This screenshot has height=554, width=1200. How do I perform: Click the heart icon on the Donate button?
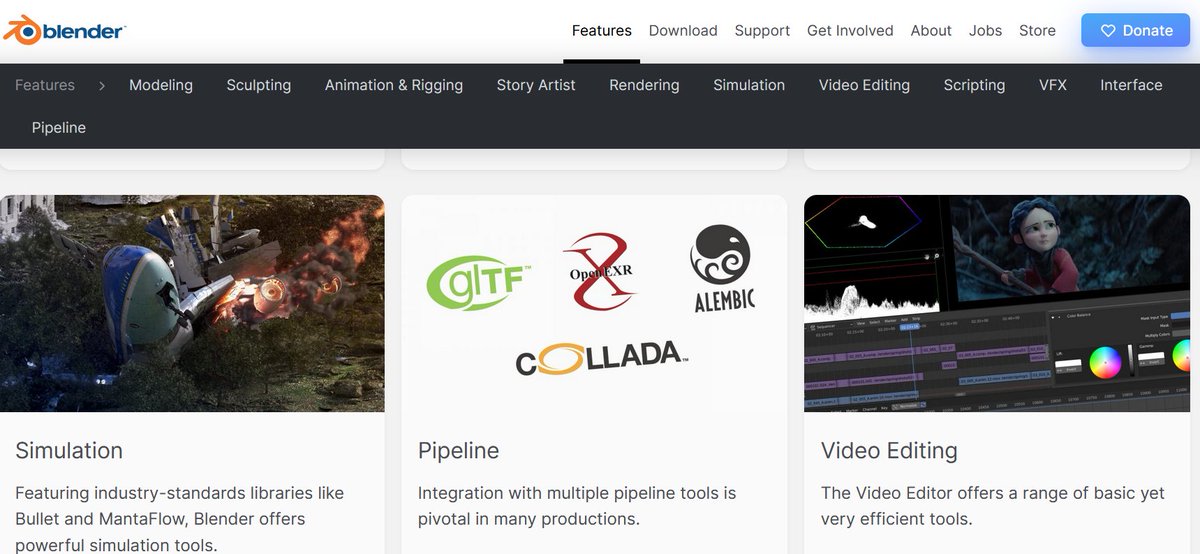[1108, 31]
